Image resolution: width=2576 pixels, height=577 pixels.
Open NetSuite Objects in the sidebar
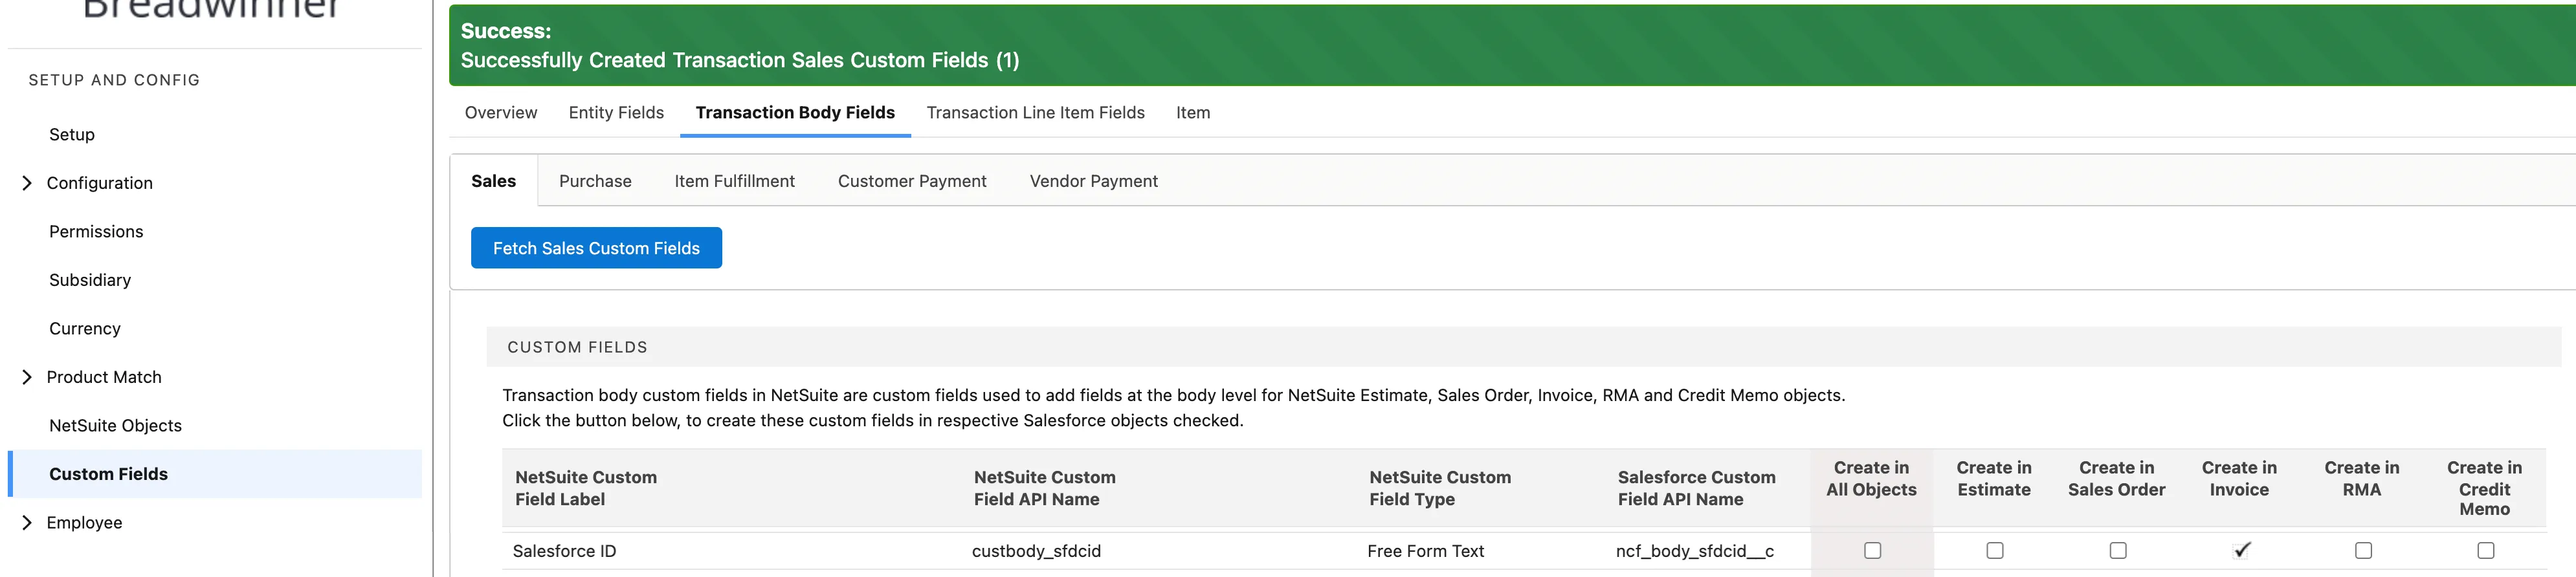click(115, 426)
